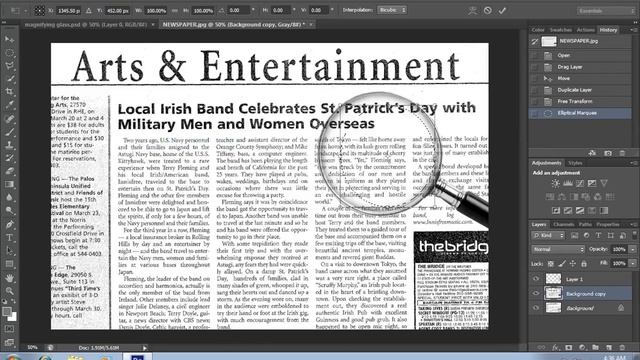The height and width of the screenshot is (360, 640).
Task: Select the Path Selection tool
Action: (x=9, y=251)
